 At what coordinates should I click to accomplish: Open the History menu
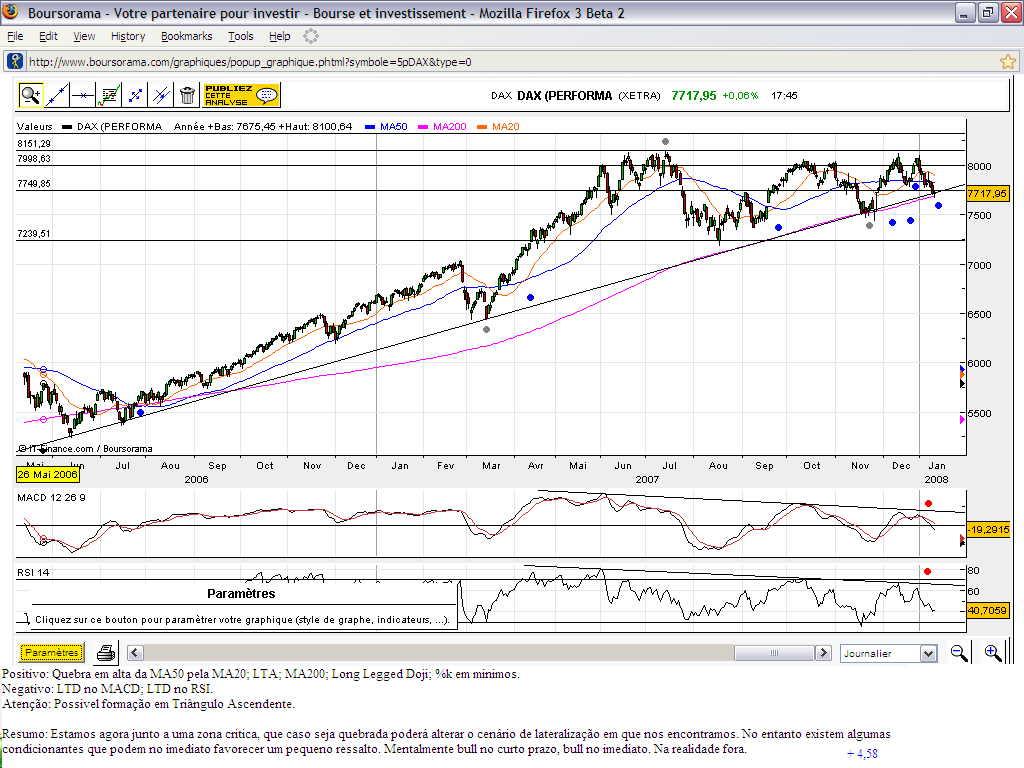coord(128,37)
